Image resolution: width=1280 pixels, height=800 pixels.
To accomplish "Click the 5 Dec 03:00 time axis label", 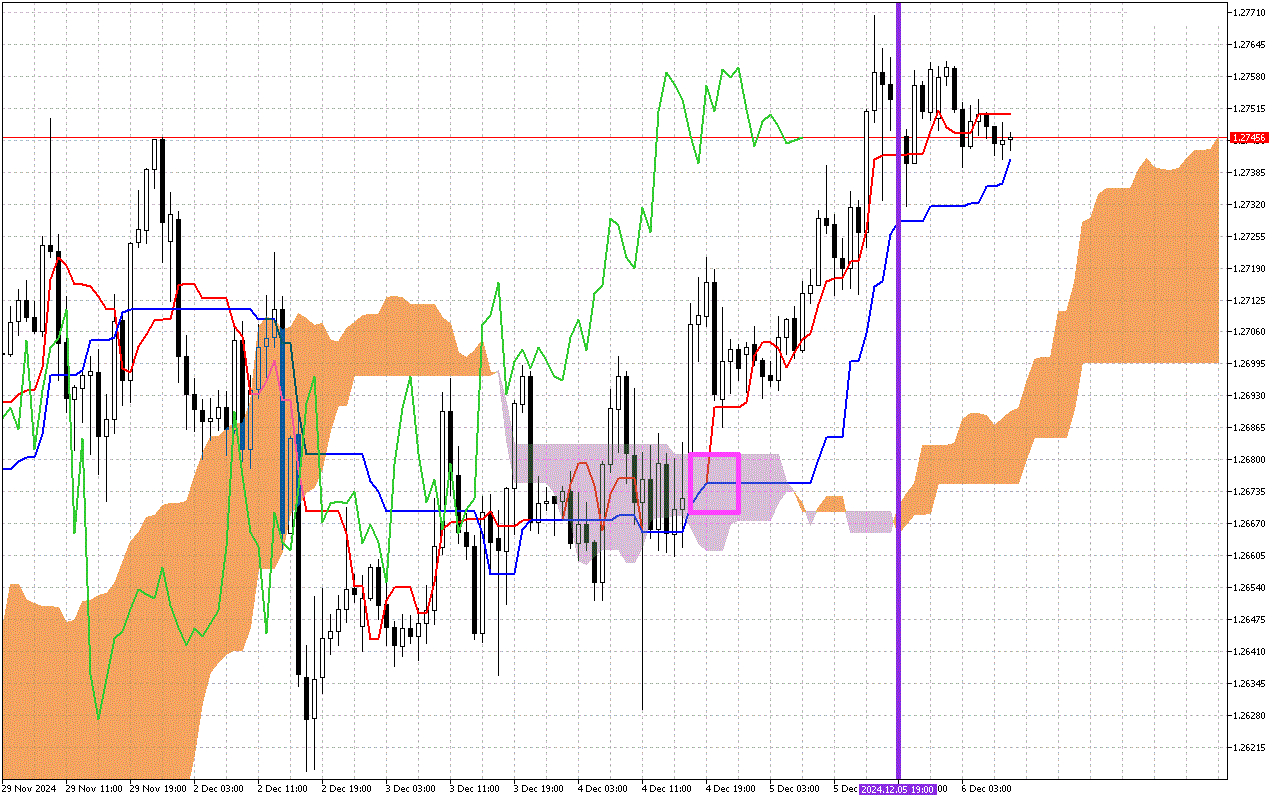I will click(x=794, y=789).
